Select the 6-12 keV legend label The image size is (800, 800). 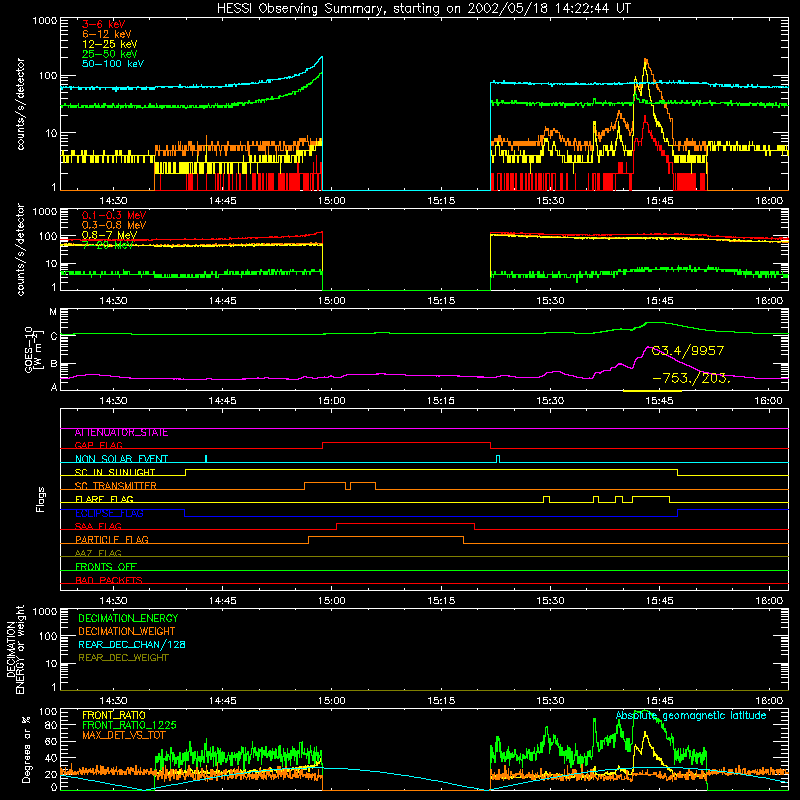pyautogui.click(x=107, y=34)
